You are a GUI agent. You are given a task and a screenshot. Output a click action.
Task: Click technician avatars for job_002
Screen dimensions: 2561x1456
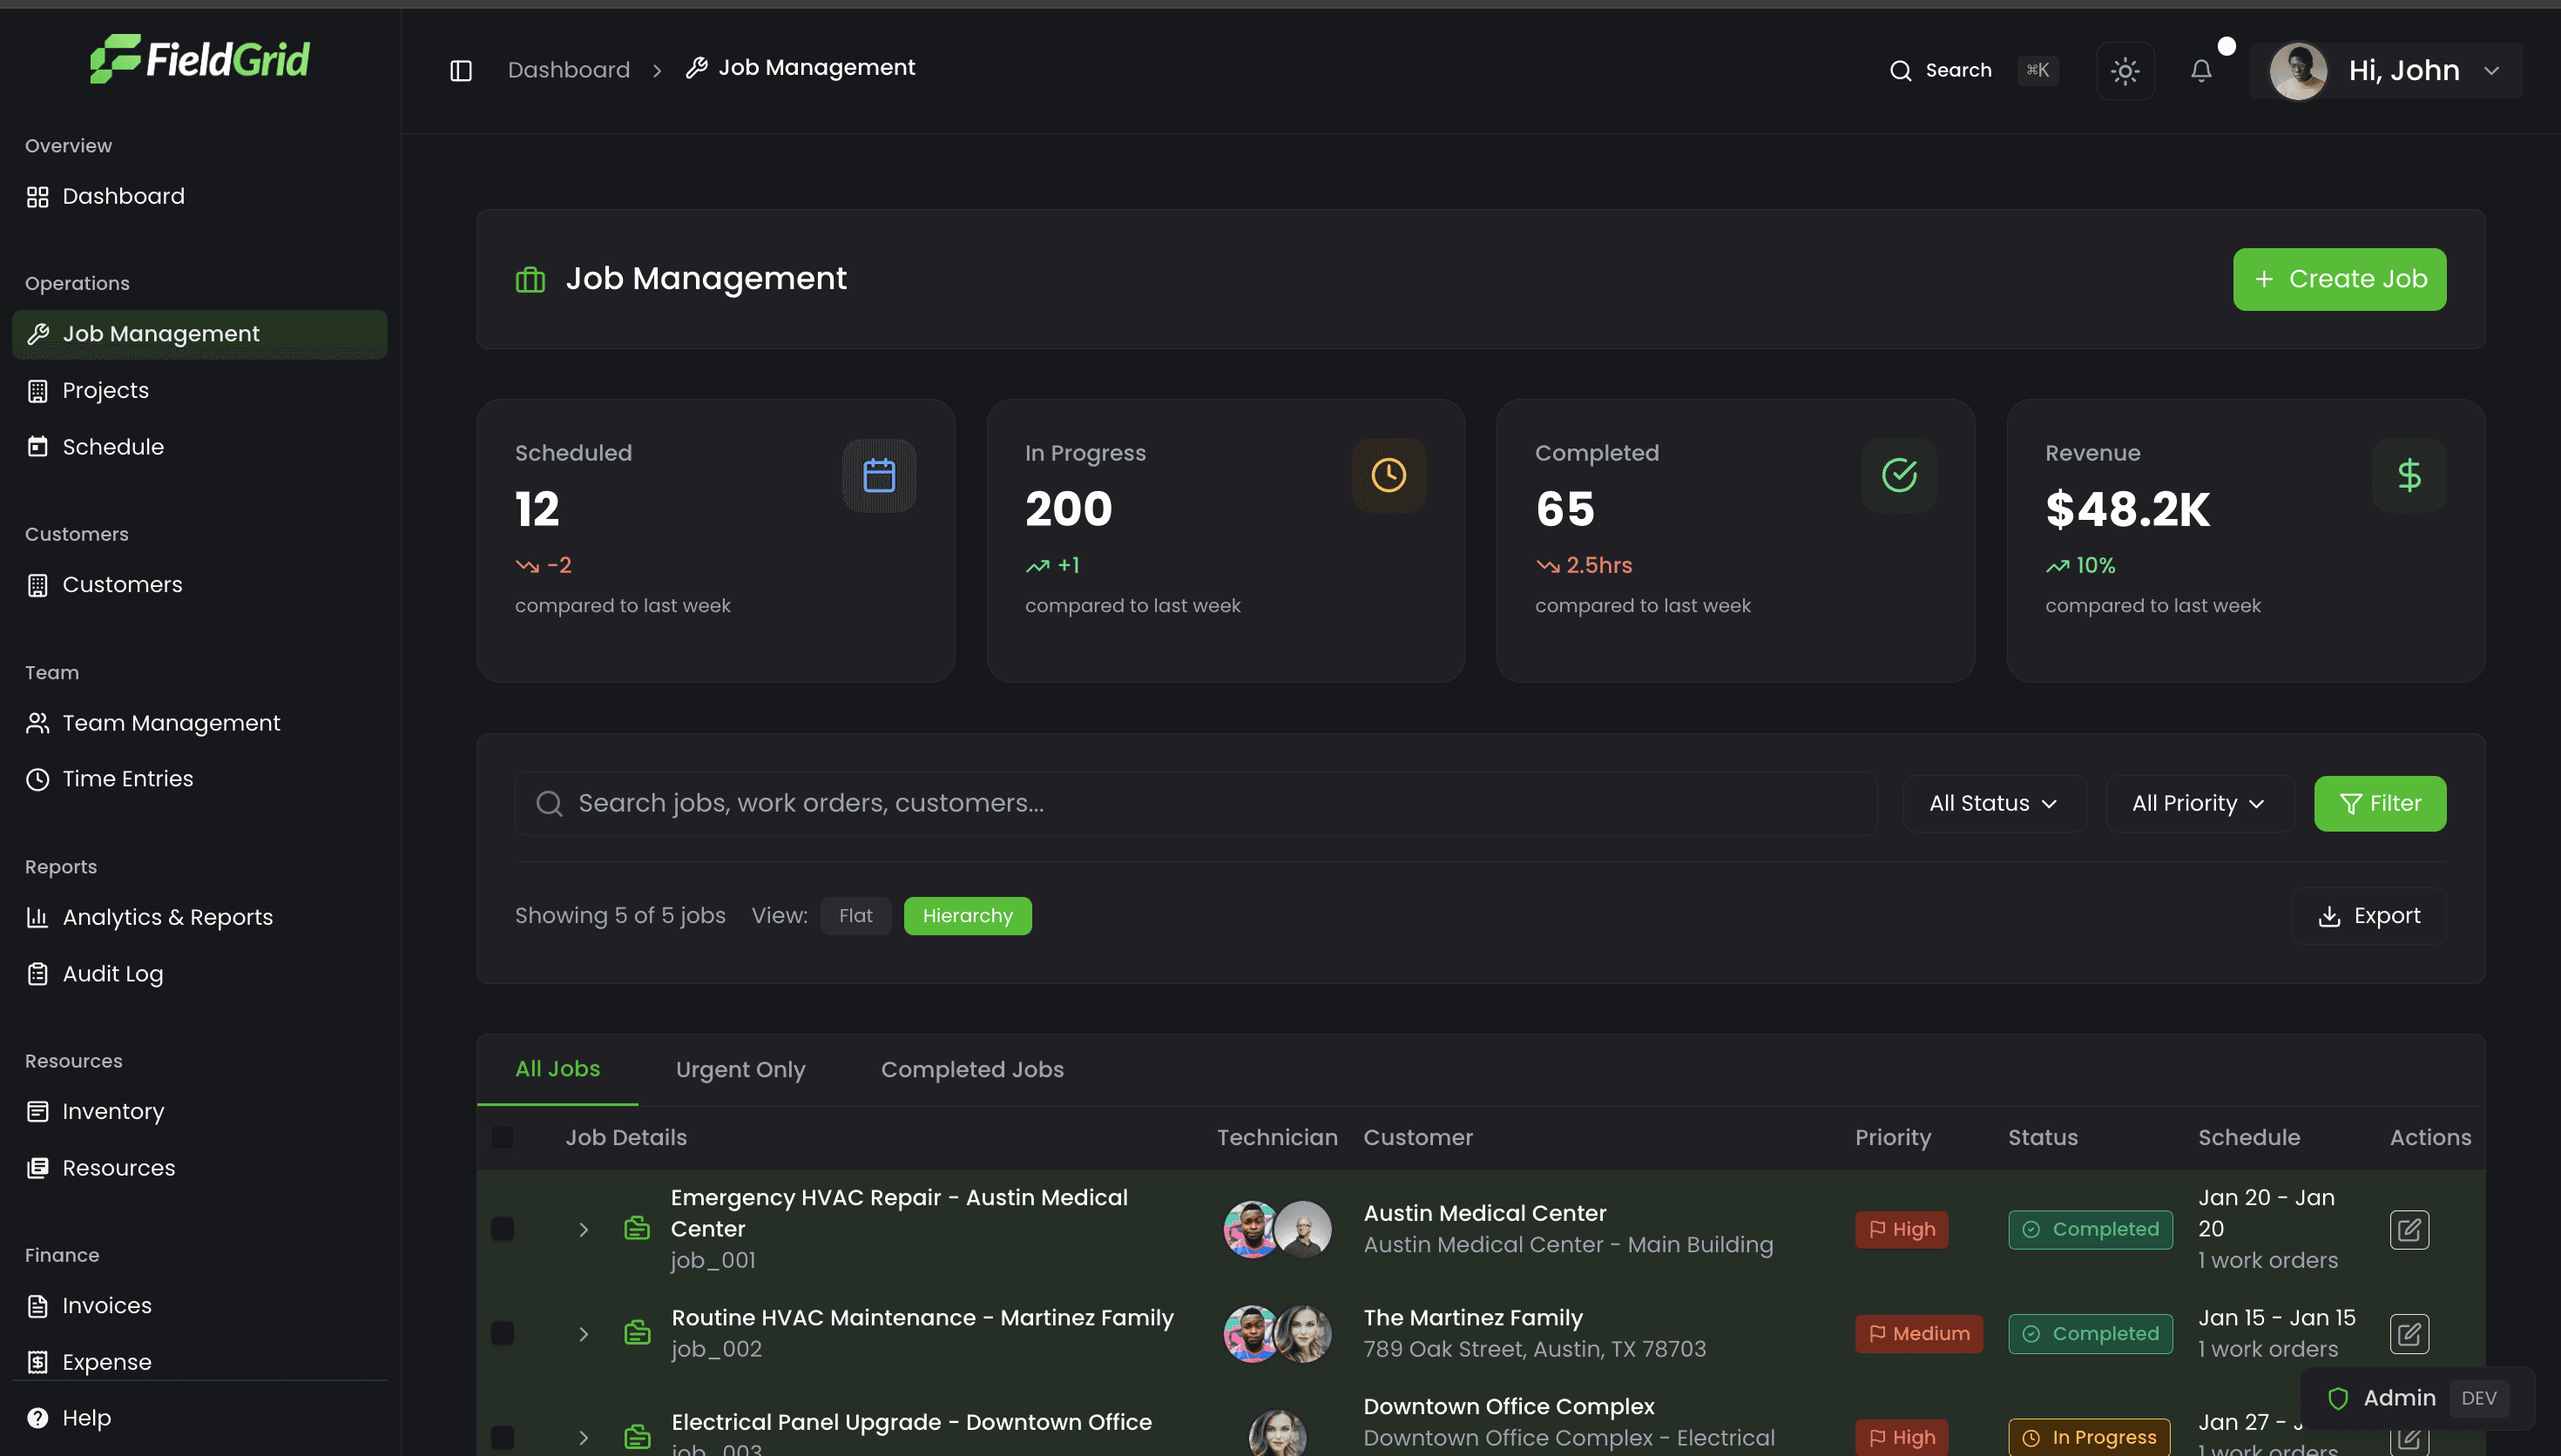click(x=1277, y=1333)
